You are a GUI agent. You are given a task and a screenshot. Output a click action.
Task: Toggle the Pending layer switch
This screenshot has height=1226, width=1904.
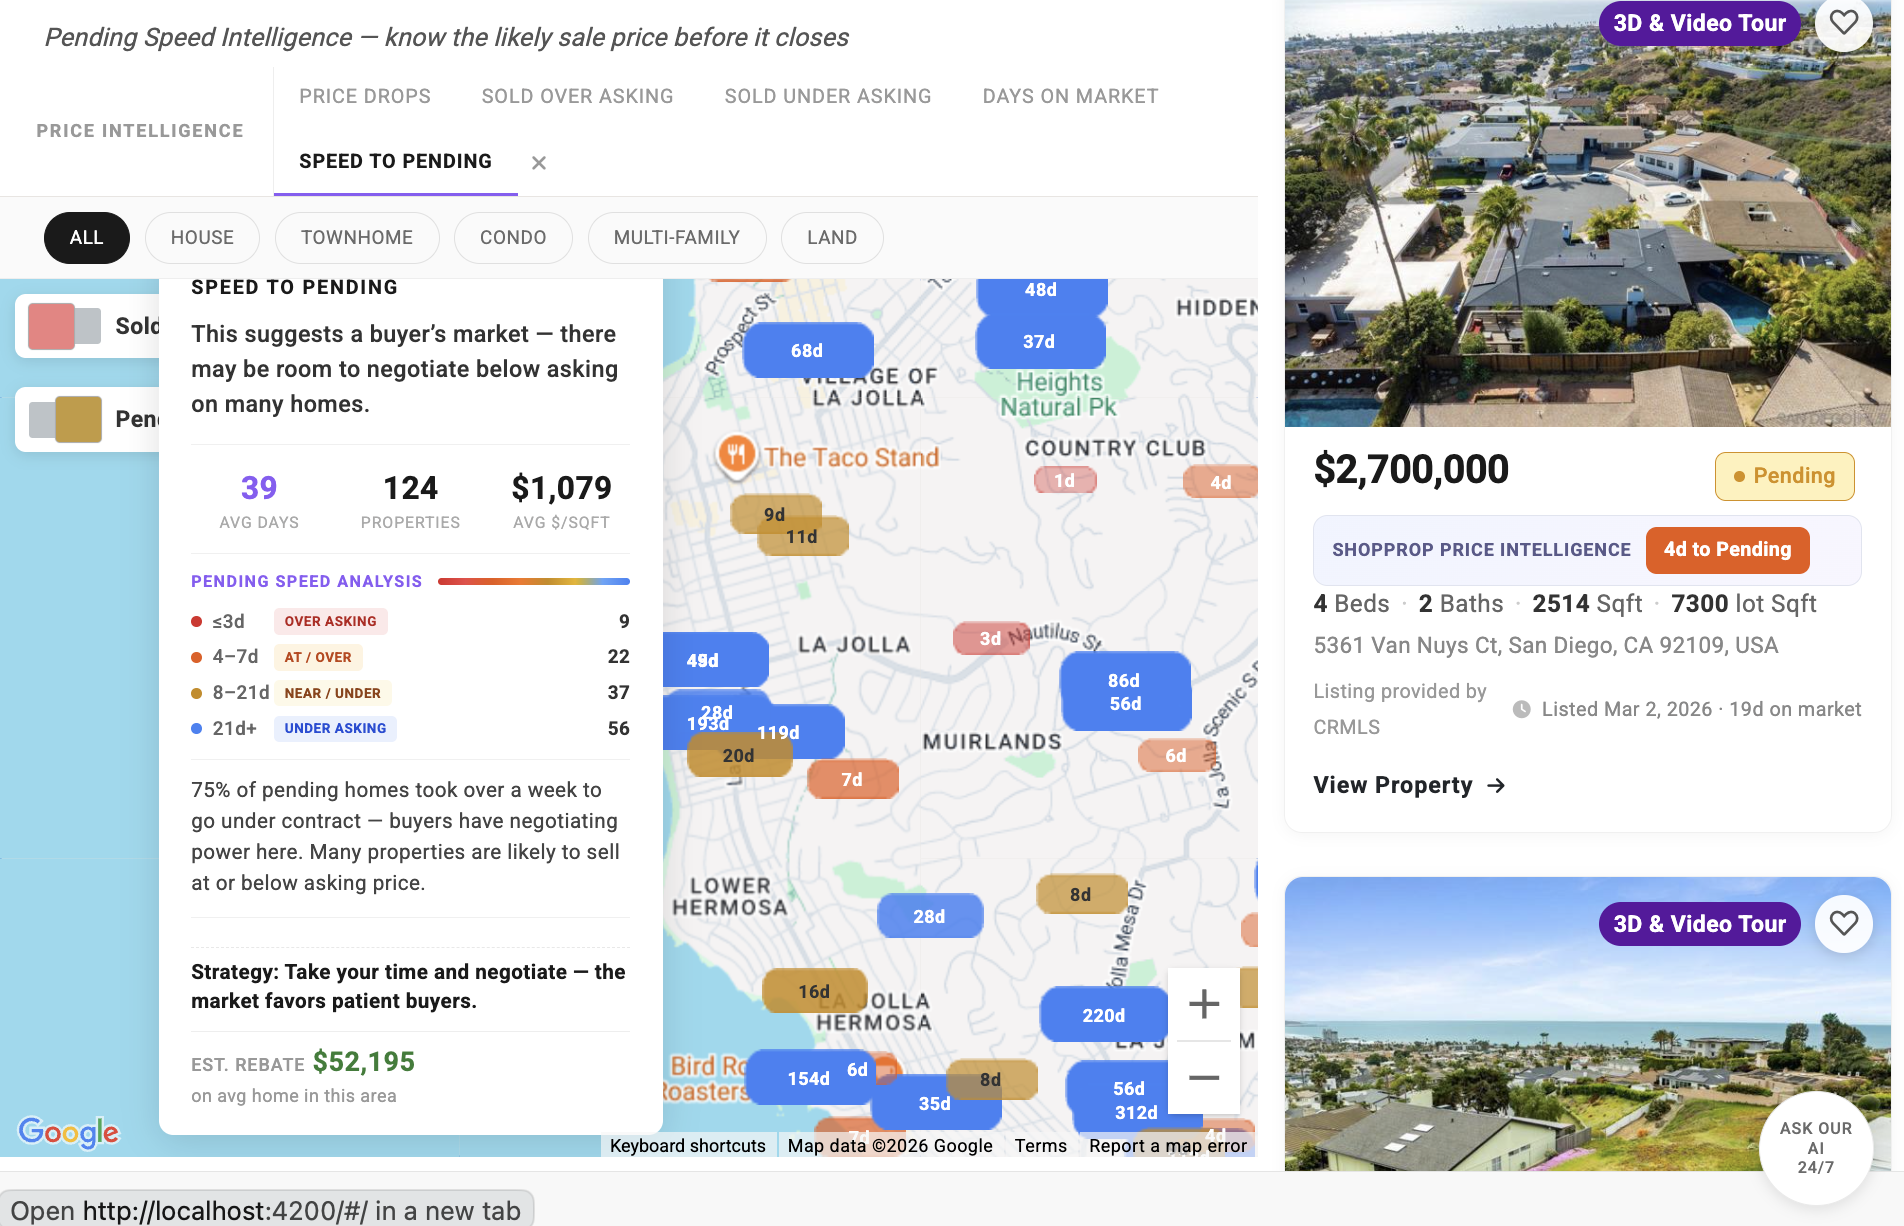click(x=65, y=419)
